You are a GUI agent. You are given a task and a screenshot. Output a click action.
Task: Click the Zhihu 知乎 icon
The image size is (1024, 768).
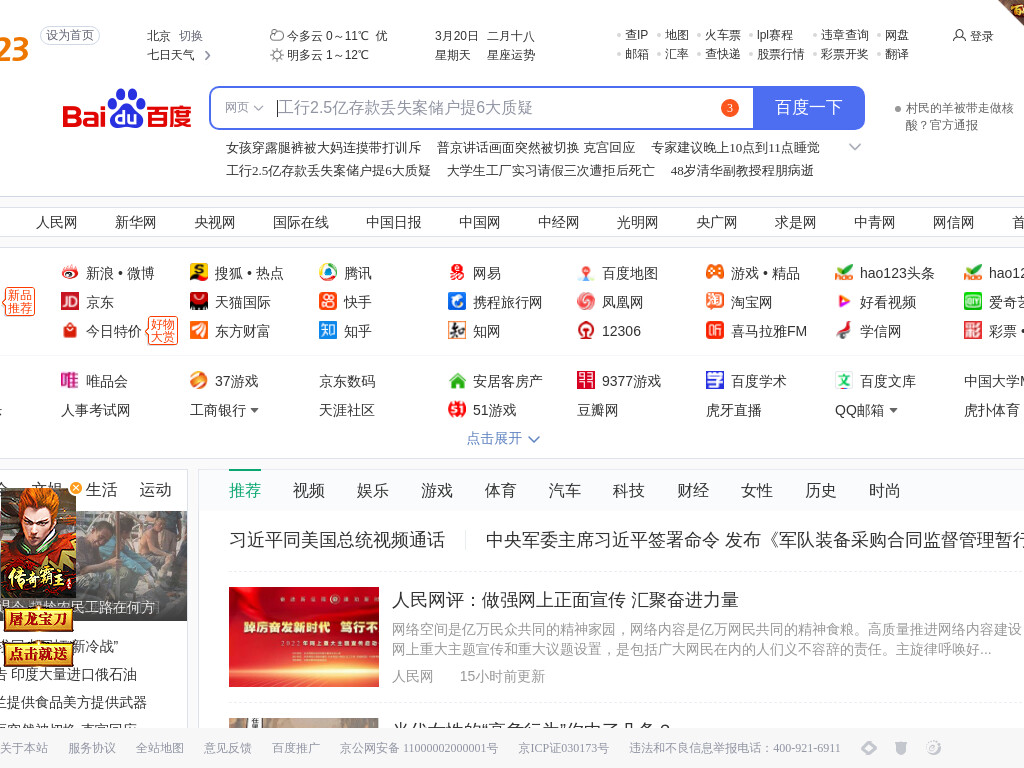328,330
